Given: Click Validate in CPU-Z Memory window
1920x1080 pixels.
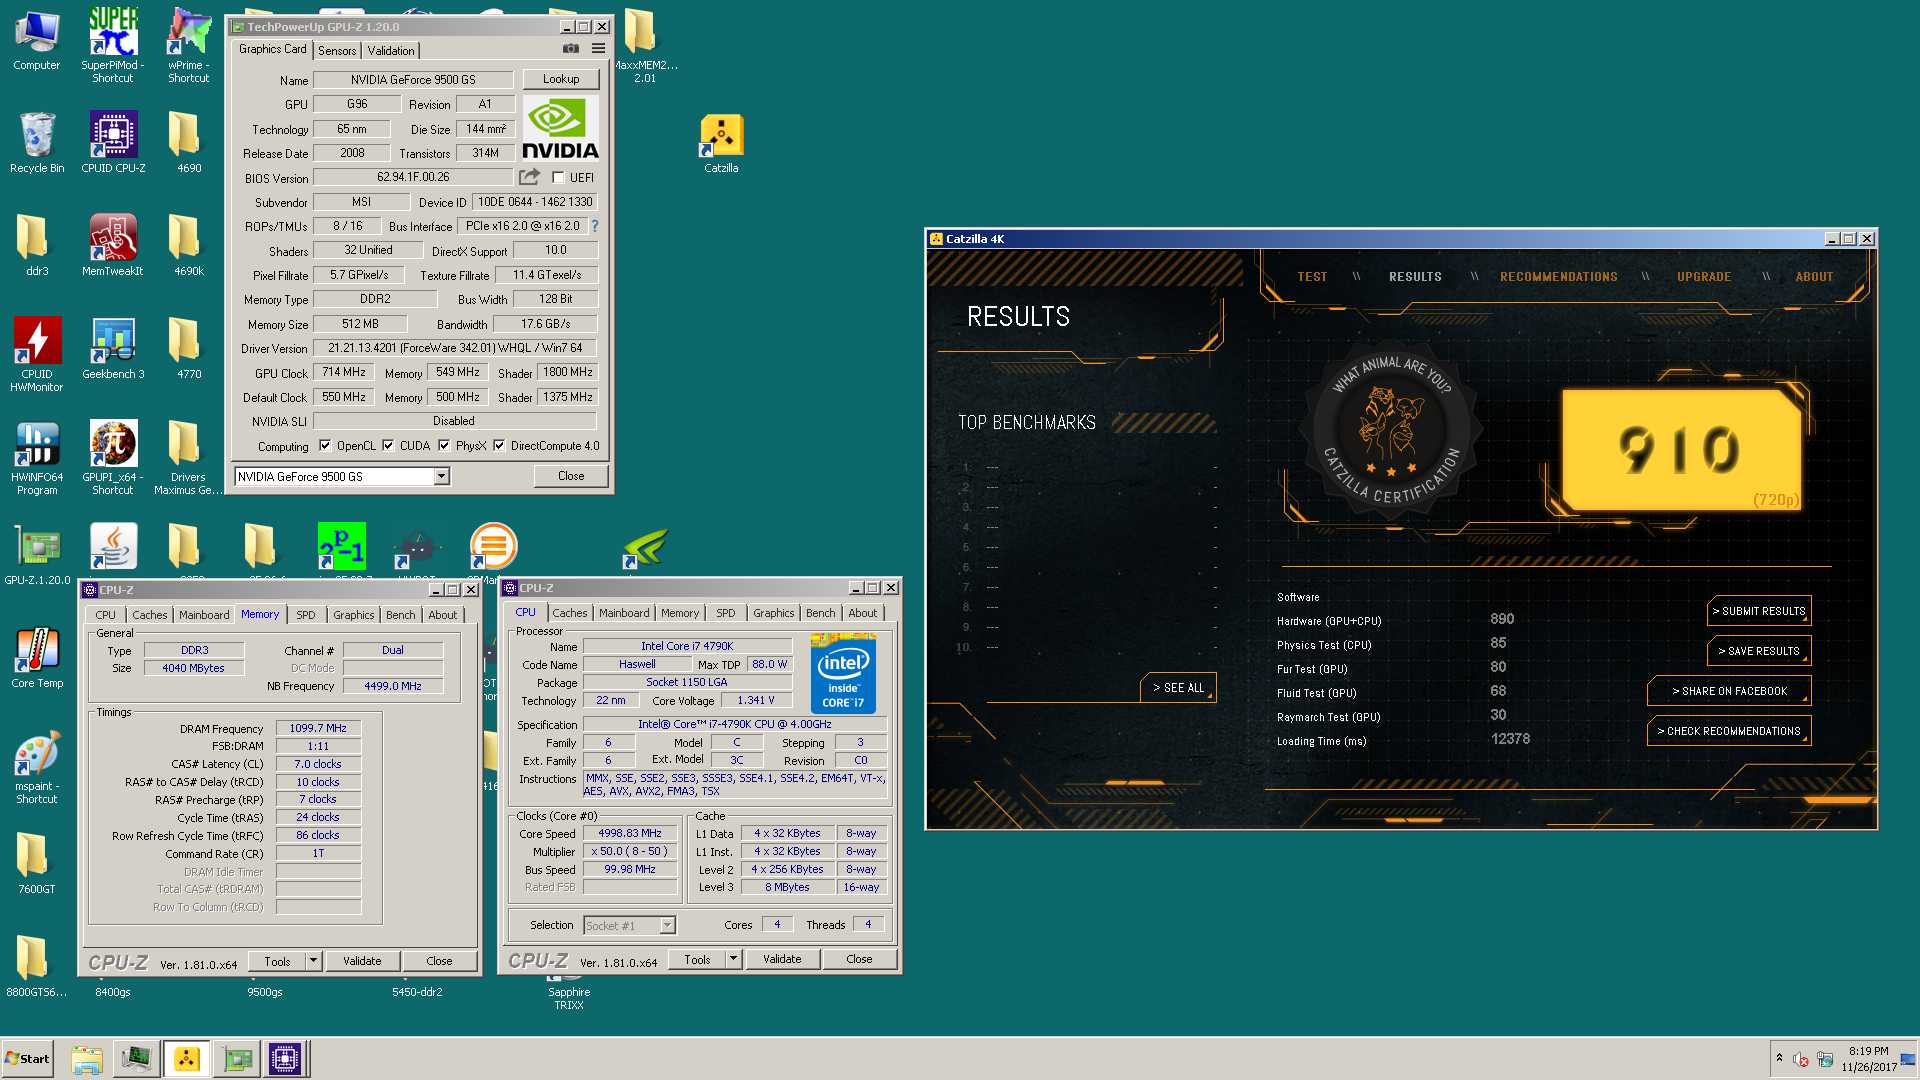Looking at the screenshot, I should 362,961.
